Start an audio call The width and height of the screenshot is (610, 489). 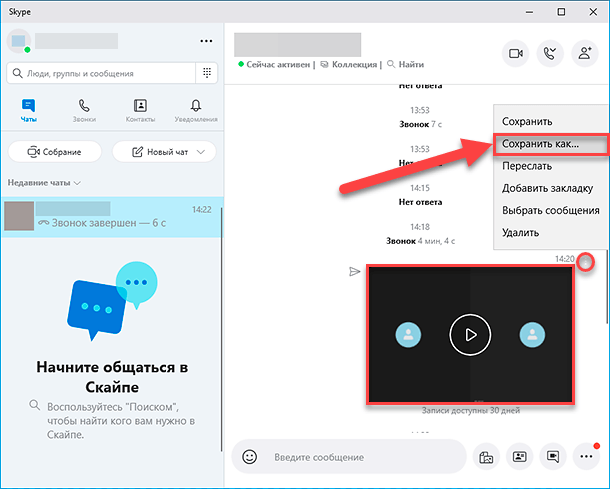550,53
